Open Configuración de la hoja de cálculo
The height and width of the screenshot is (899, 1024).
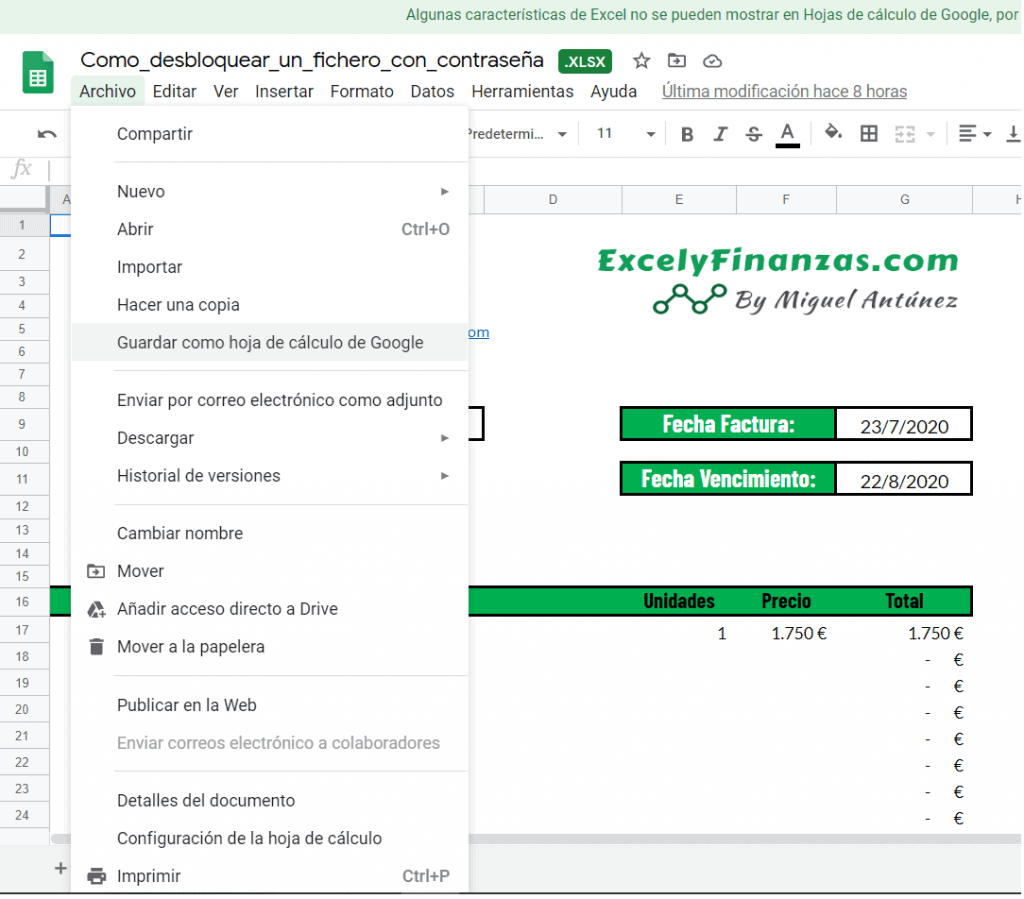270,838
